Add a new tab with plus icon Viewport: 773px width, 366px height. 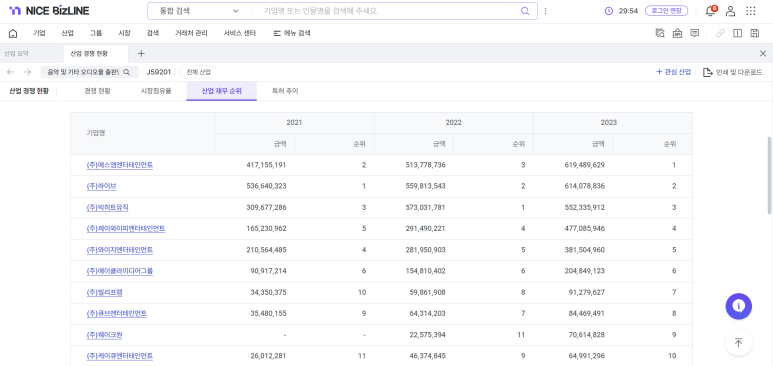(141, 53)
